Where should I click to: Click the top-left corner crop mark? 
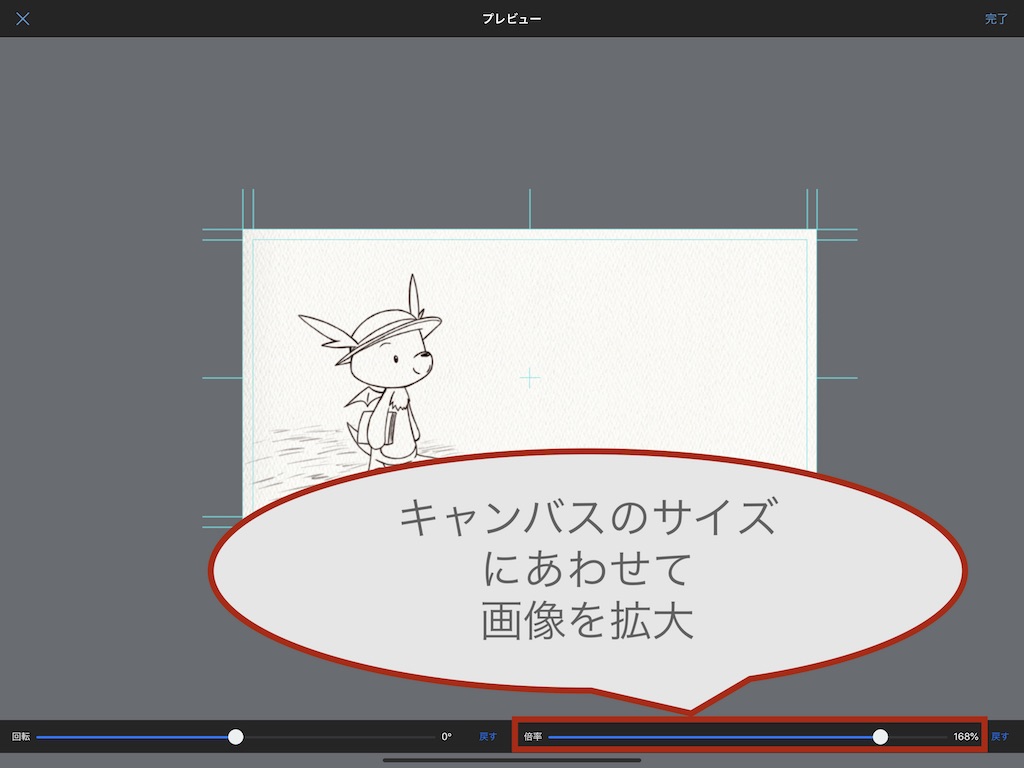coord(246,232)
